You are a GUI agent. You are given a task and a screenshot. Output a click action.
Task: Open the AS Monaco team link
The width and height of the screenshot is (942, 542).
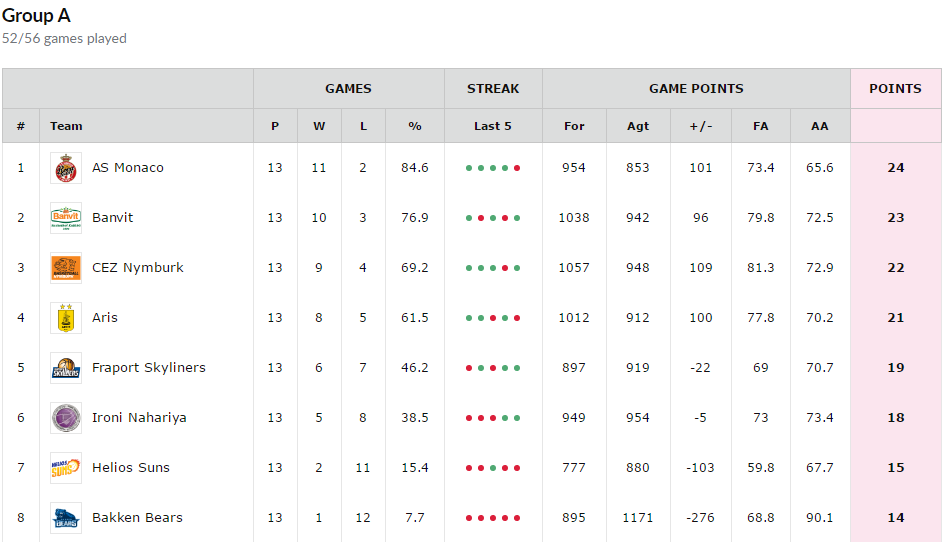[127, 168]
